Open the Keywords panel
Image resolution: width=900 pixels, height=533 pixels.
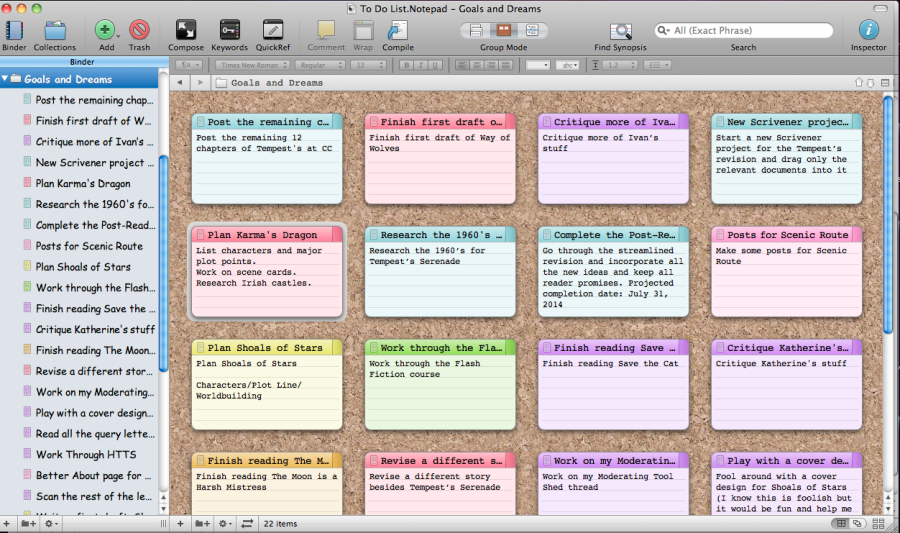pyautogui.click(x=229, y=30)
